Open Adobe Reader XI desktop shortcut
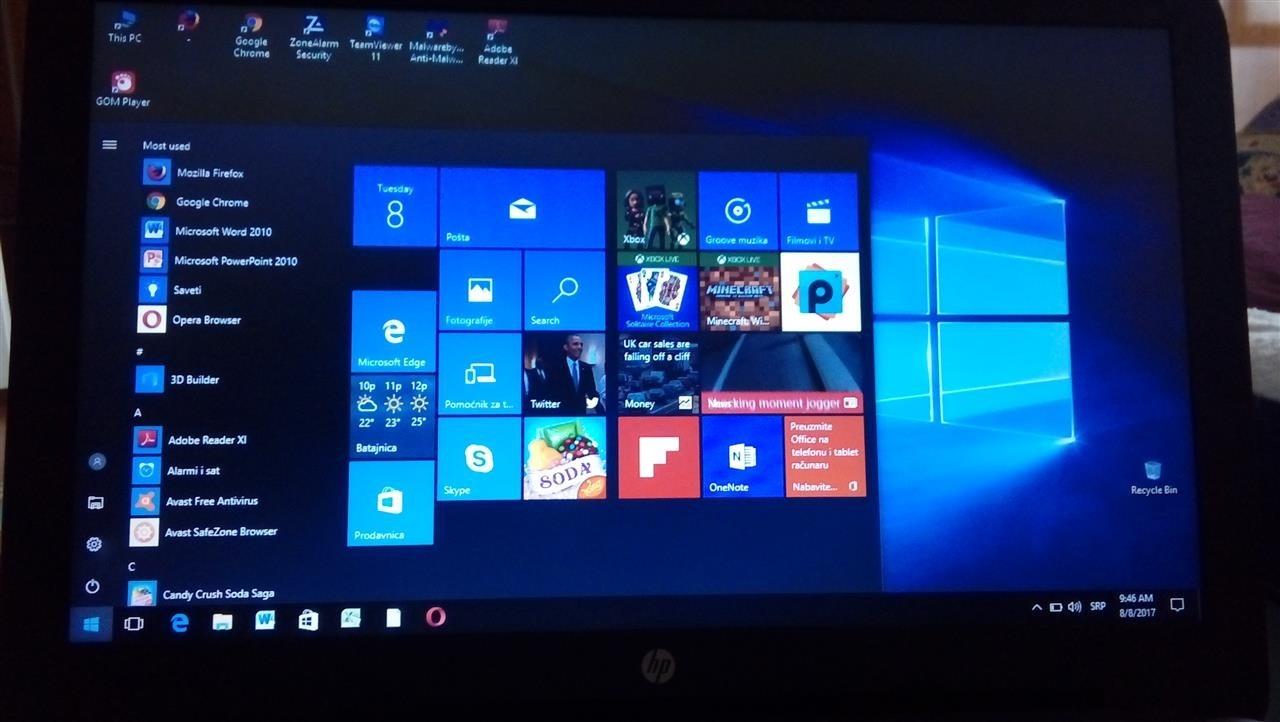 [496, 42]
